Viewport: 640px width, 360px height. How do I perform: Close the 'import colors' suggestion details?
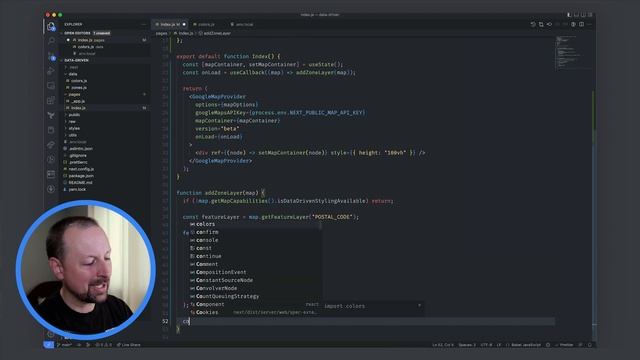419,305
